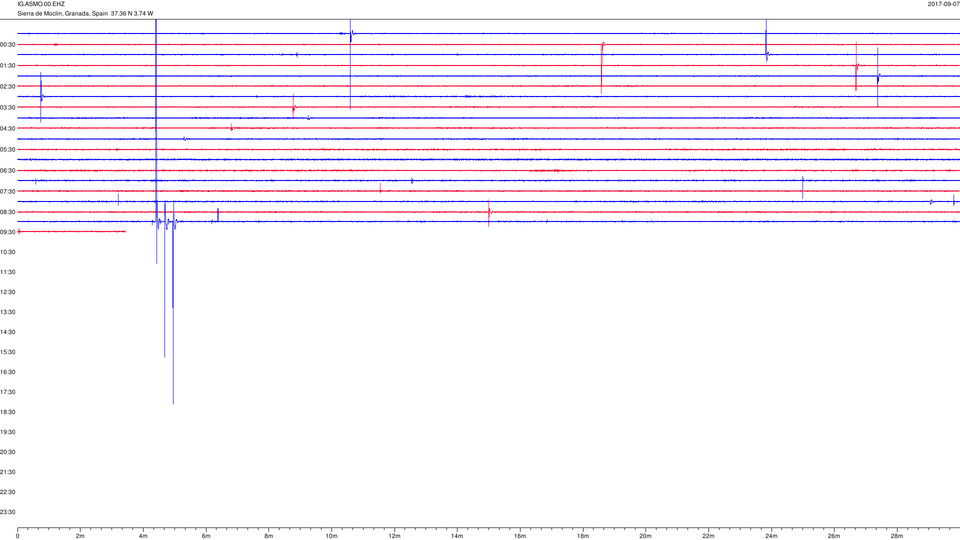
Task: Pick the 07:30 row label
Action: 7,192
